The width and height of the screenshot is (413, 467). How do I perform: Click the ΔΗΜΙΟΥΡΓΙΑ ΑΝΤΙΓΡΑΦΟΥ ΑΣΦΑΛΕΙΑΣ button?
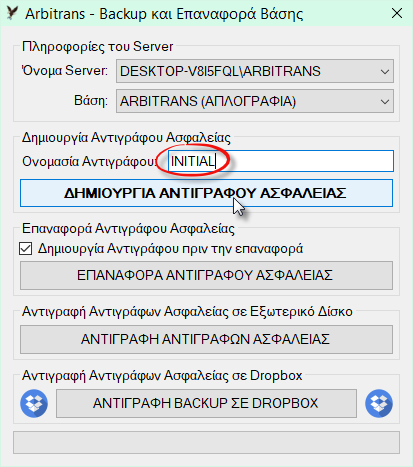click(206, 193)
